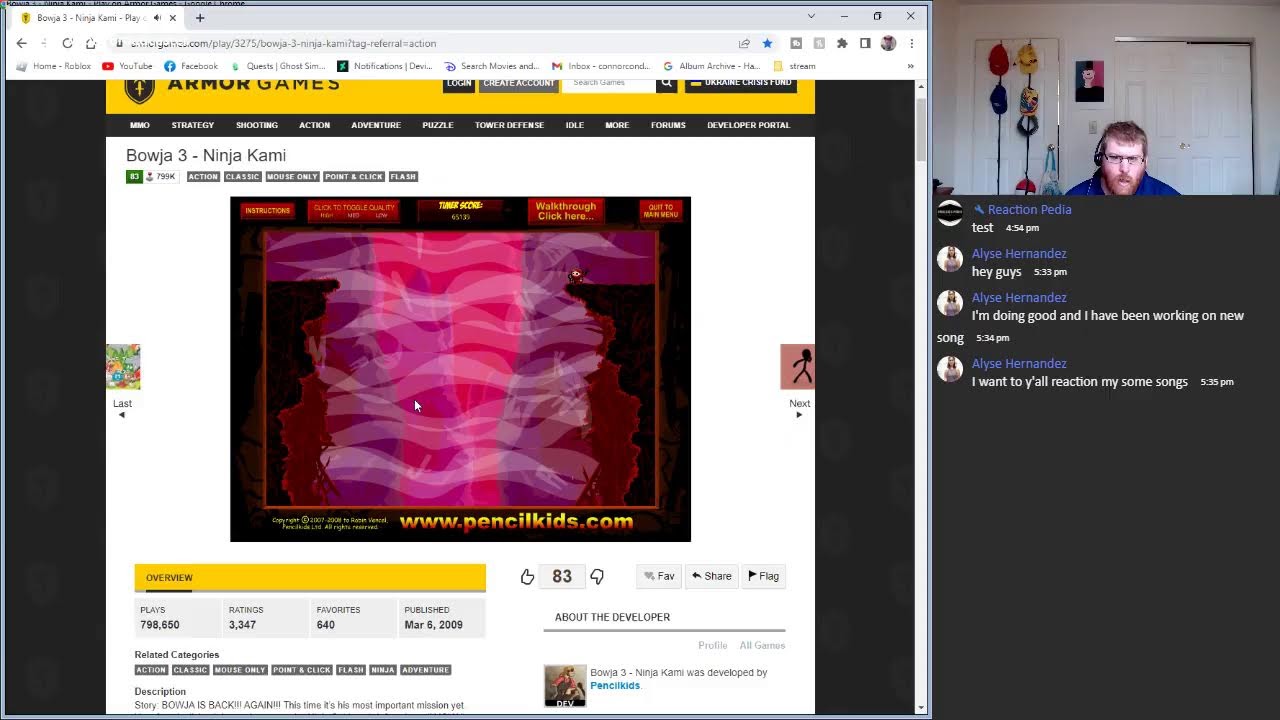Open the Chrome three-dot menu
The image size is (1280, 720).
pyautogui.click(x=911, y=43)
